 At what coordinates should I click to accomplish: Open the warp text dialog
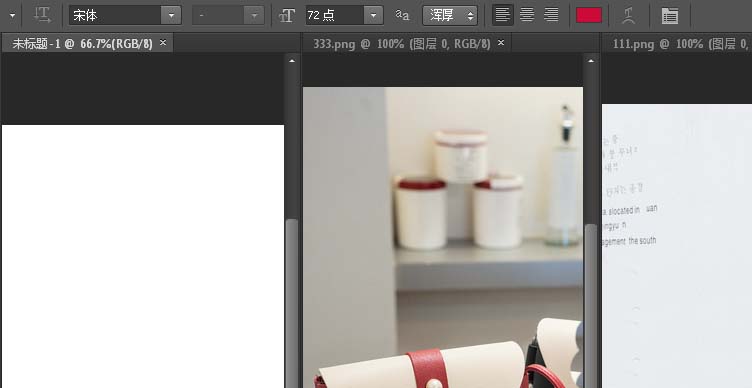[628, 15]
